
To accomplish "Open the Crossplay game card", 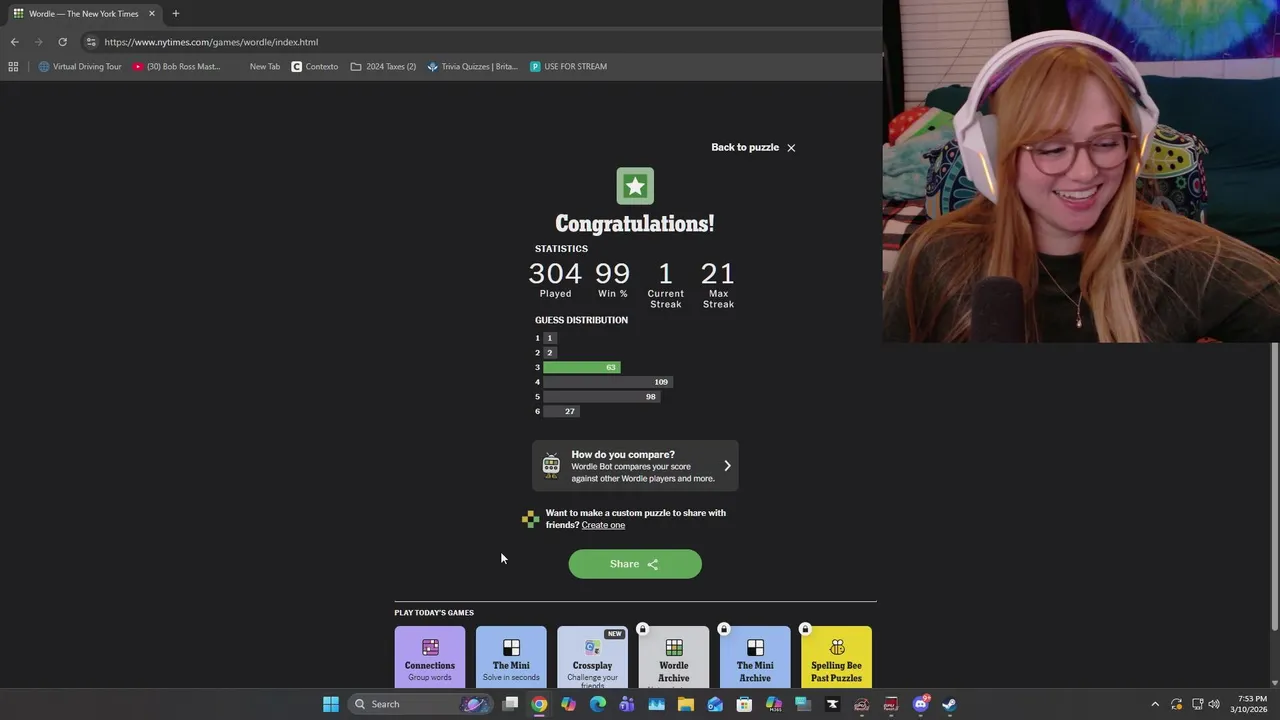I will click(592, 657).
